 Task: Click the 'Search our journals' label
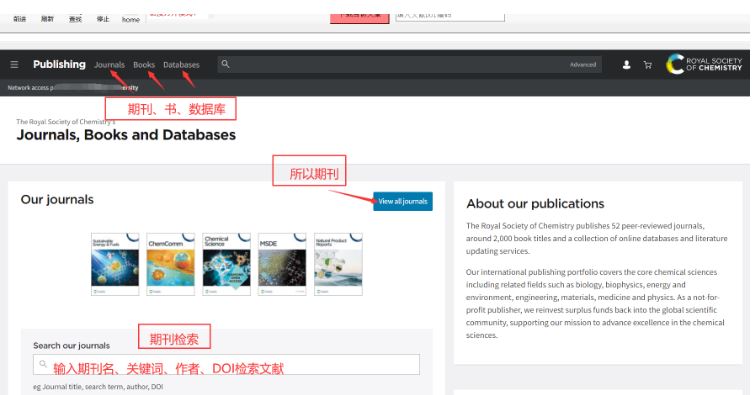71,346
